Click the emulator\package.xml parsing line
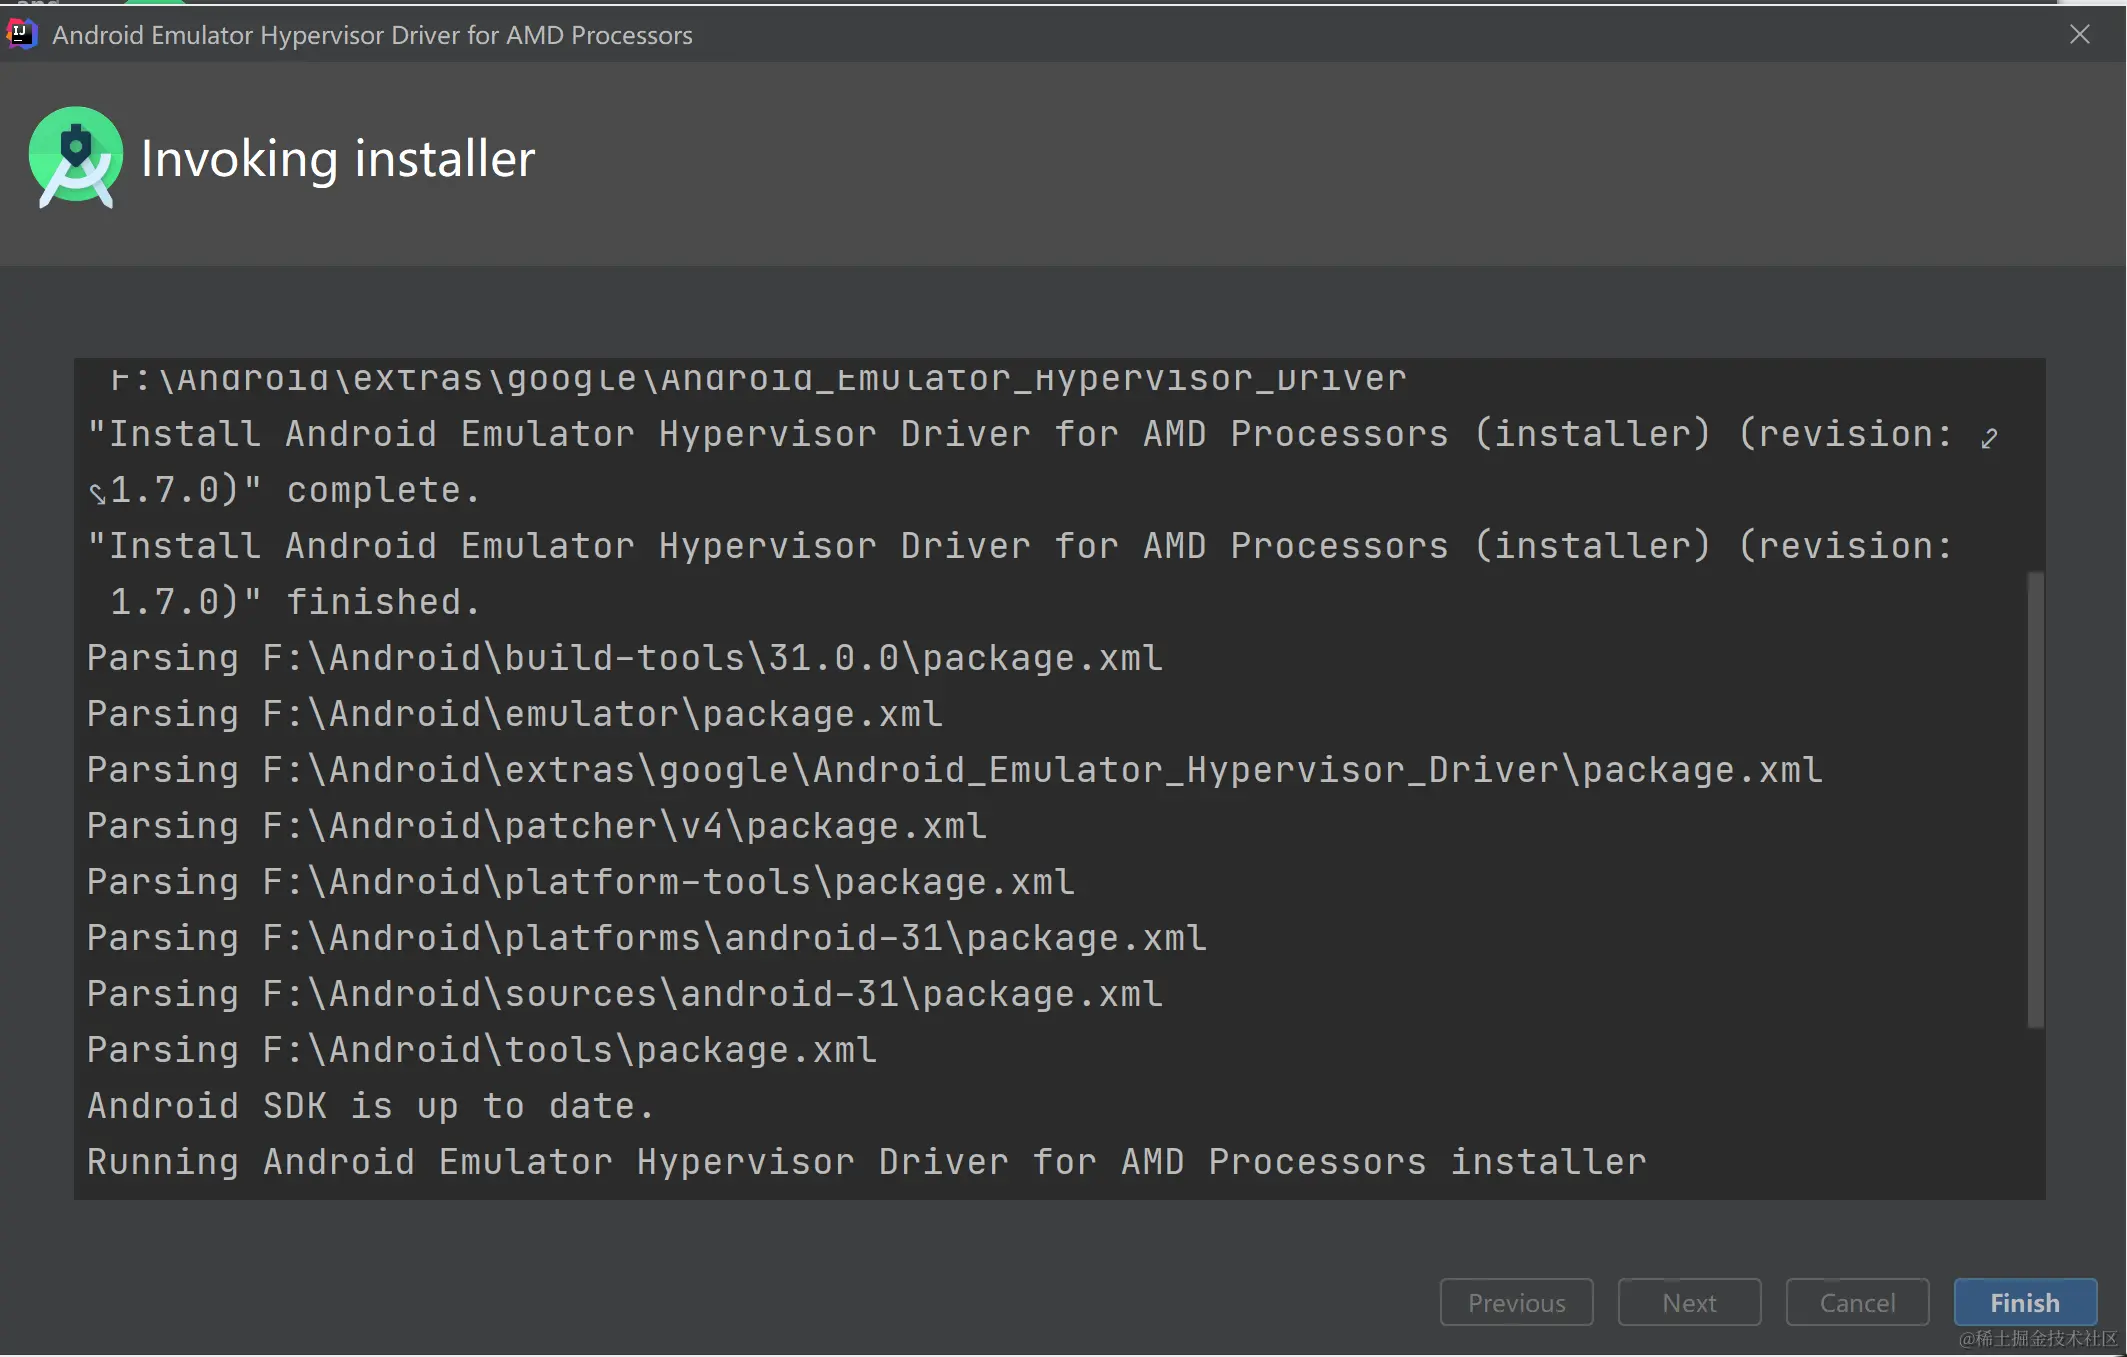The height and width of the screenshot is (1357, 2127). (x=514, y=714)
